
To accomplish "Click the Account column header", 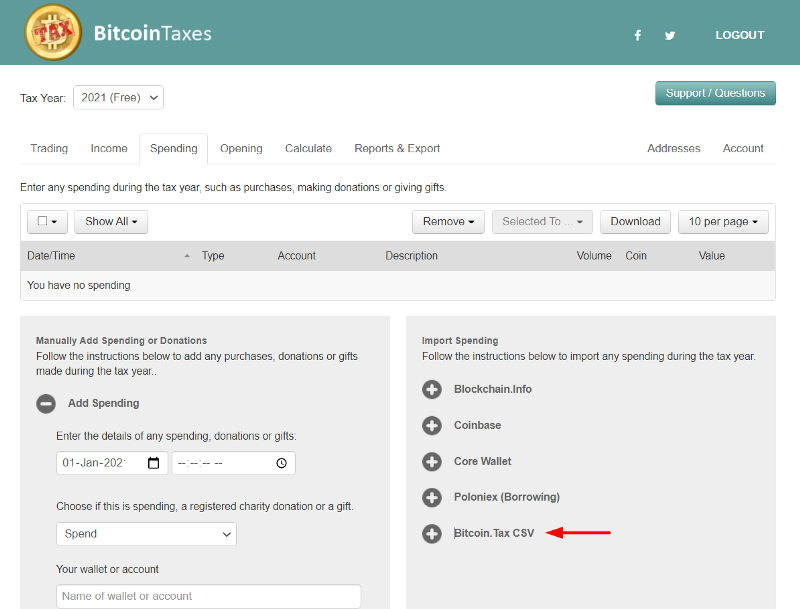I will pyautogui.click(x=296, y=256).
